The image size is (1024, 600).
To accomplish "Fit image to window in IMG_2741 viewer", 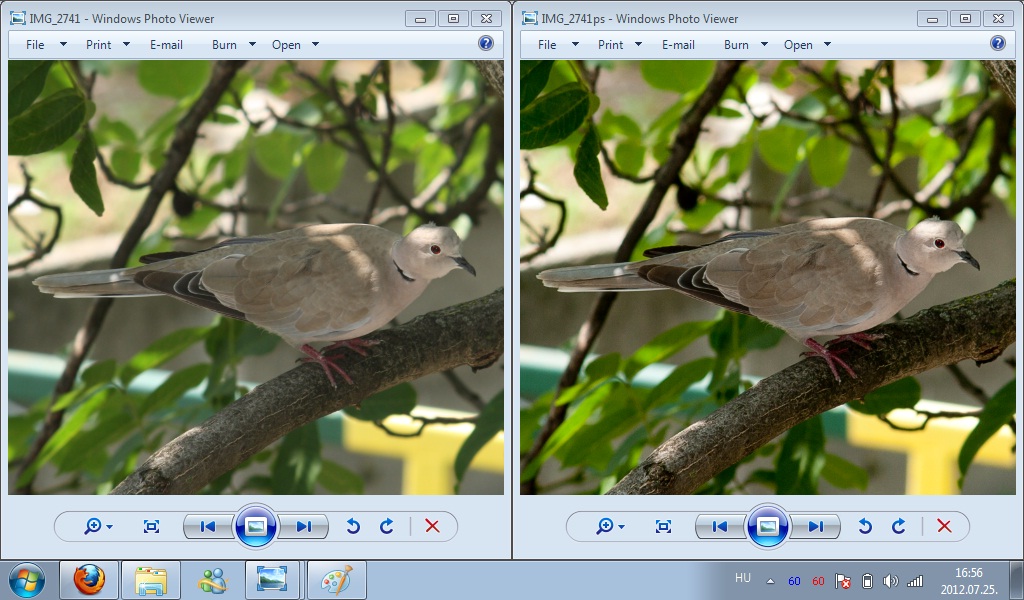I will coord(152,526).
